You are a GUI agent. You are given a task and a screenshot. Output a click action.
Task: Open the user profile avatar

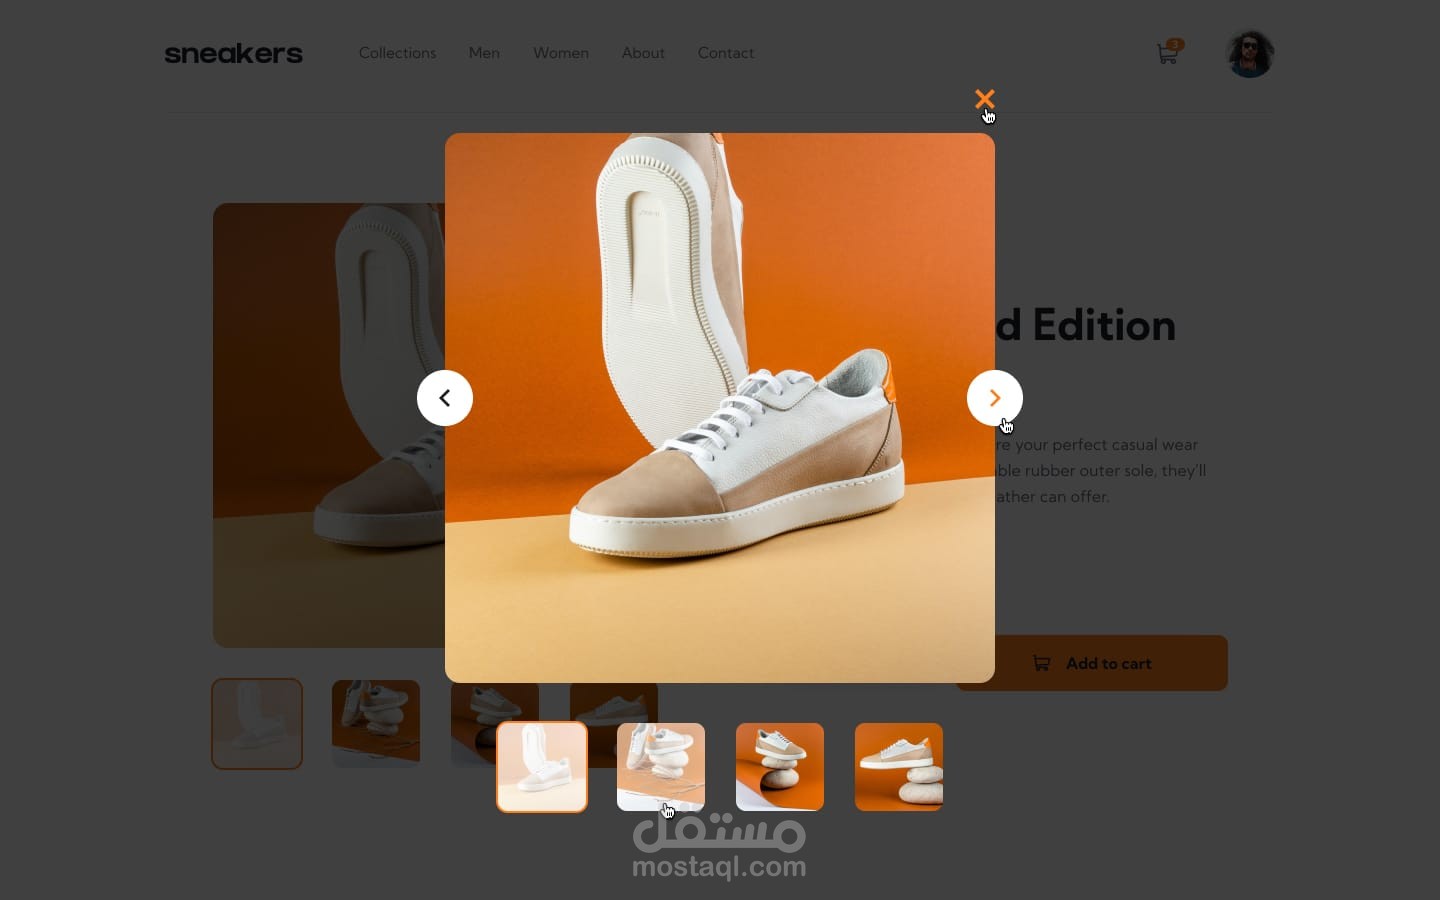[1250, 53]
